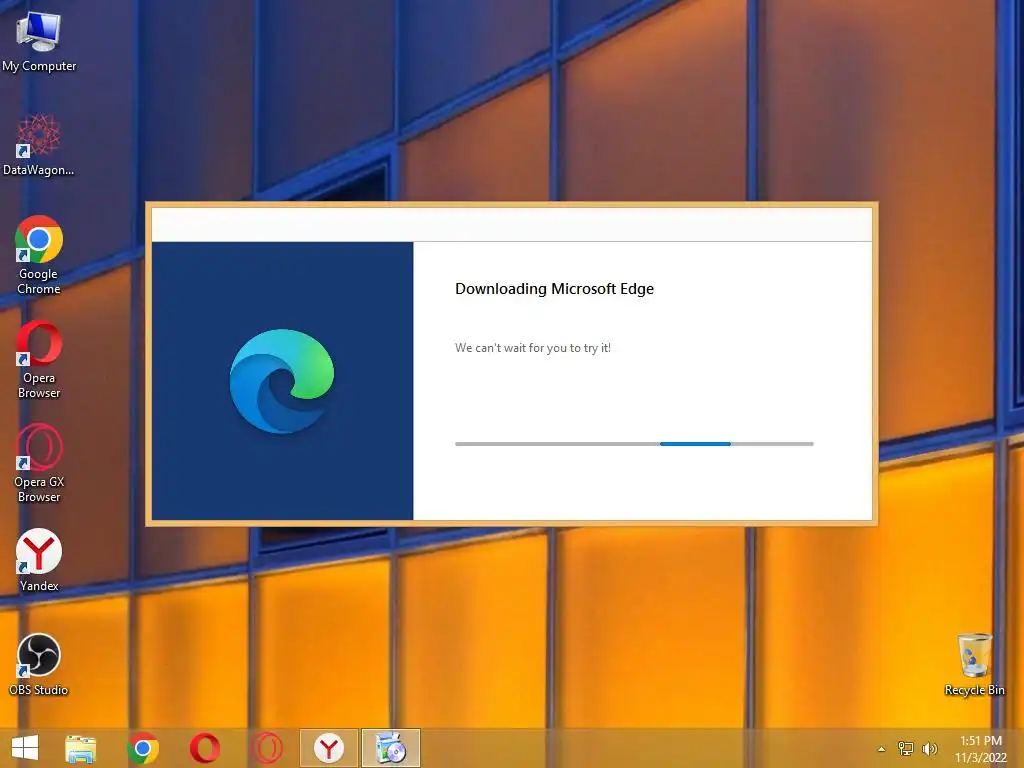Click the Edge installer title bar
This screenshot has width=1024, height=768.
(x=512, y=225)
